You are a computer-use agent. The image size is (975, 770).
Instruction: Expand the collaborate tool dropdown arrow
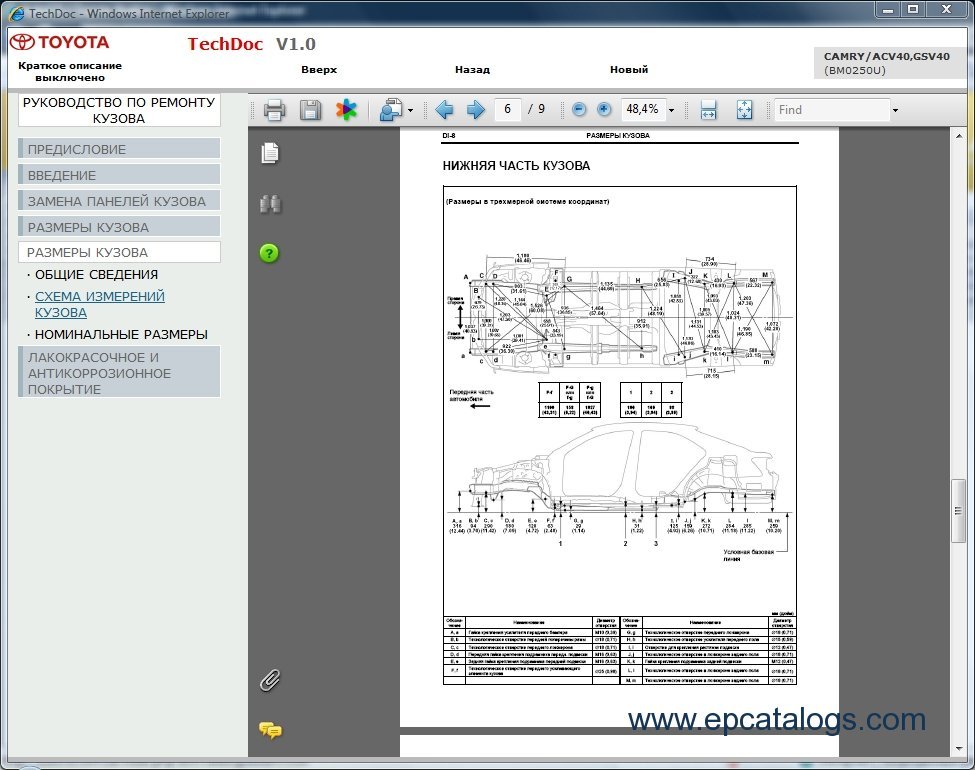(410, 111)
